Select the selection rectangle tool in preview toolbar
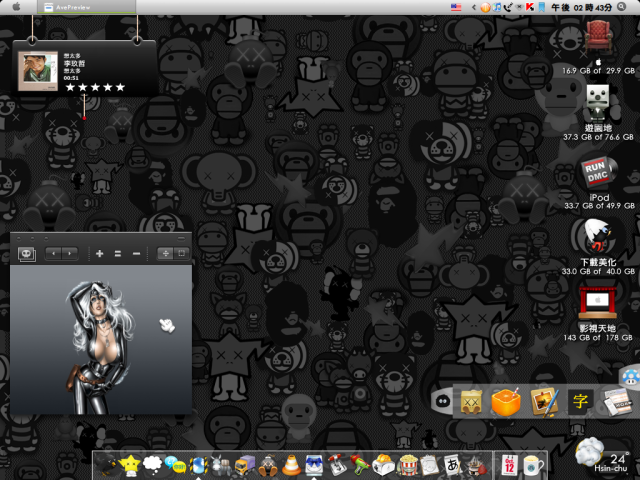 point(182,253)
